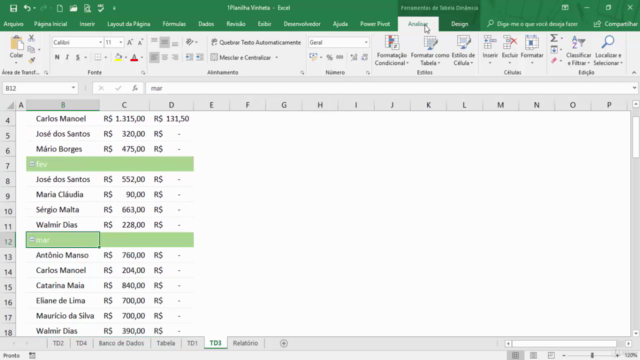Open the Arquivo menu

click(13, 24)
